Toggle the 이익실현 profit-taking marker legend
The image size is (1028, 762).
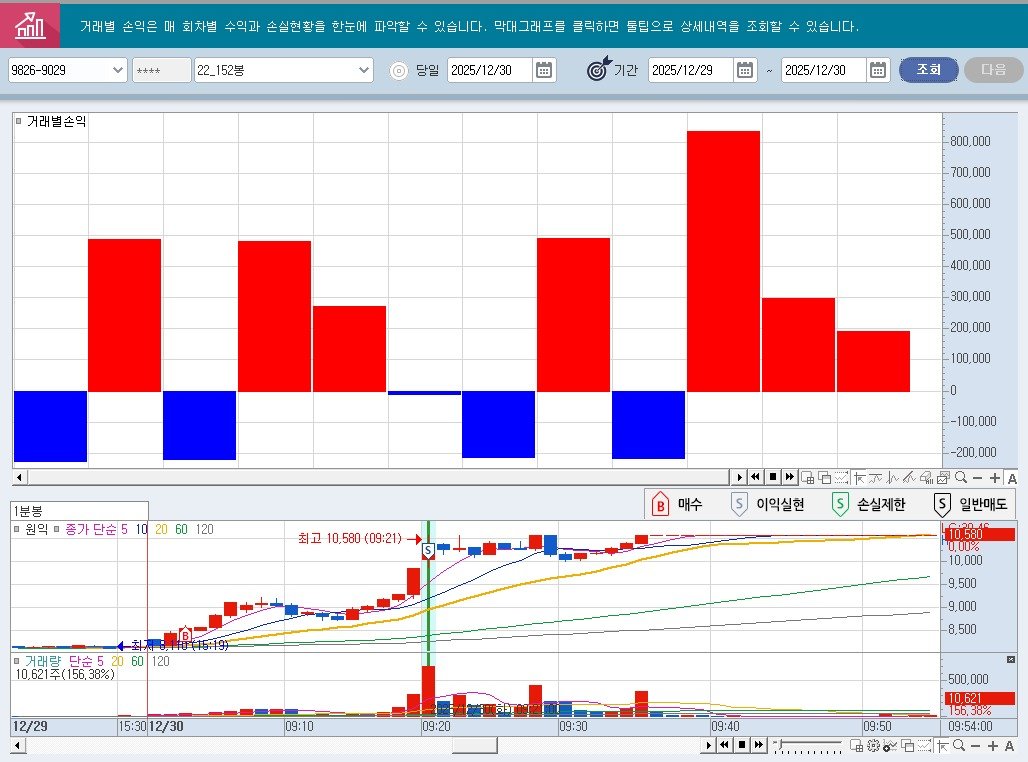tap(768, 505)
